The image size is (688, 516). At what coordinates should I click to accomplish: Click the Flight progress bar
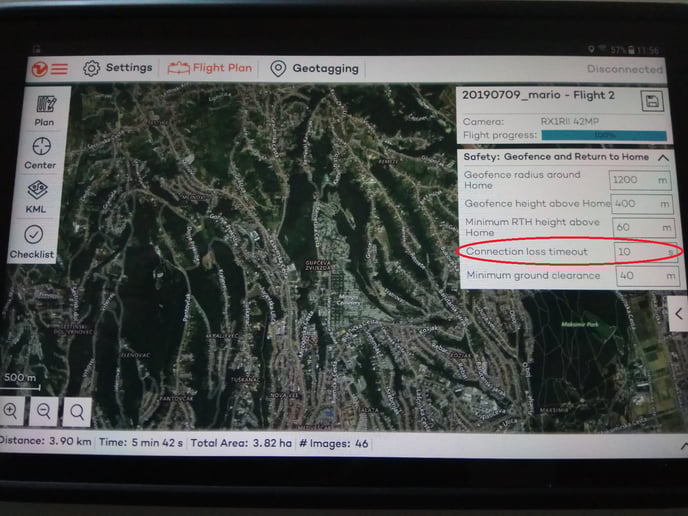(604, 135)
